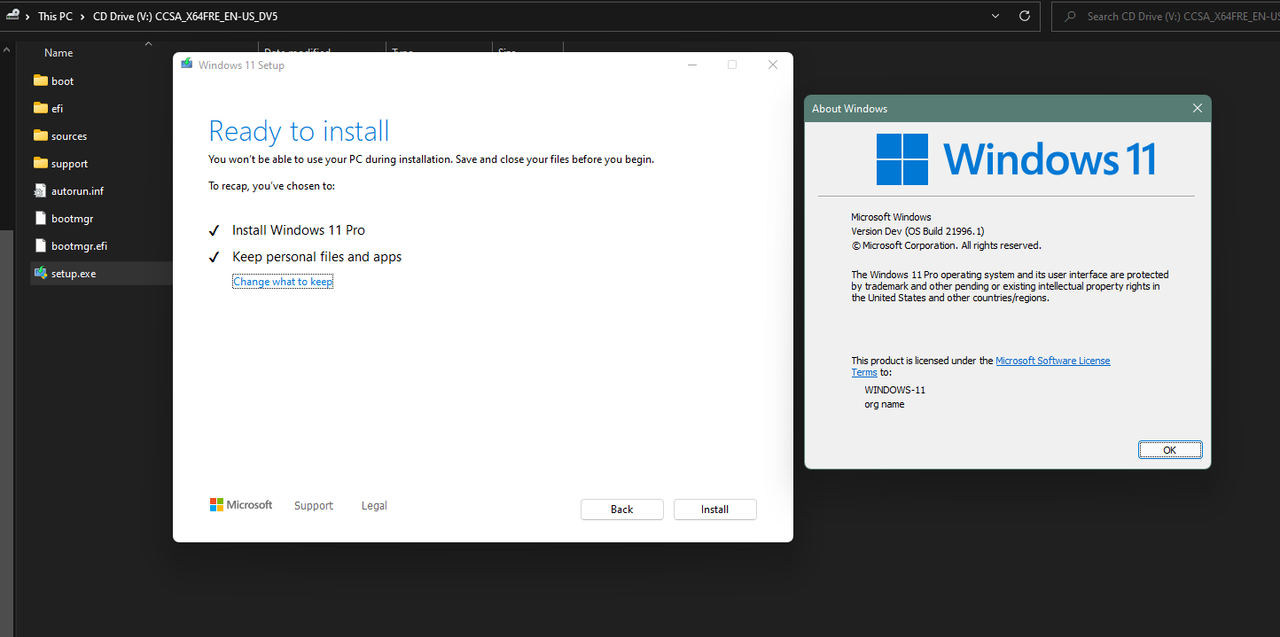This screenshot has height=637, width=1280.
Task: Click This PC in the address breadcrumb
Action: point(55,16)
